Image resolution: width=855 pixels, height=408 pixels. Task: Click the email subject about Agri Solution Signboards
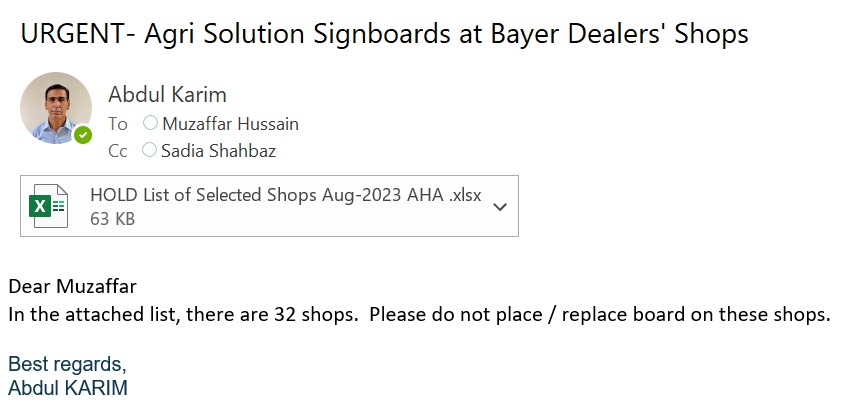(384, 34)
